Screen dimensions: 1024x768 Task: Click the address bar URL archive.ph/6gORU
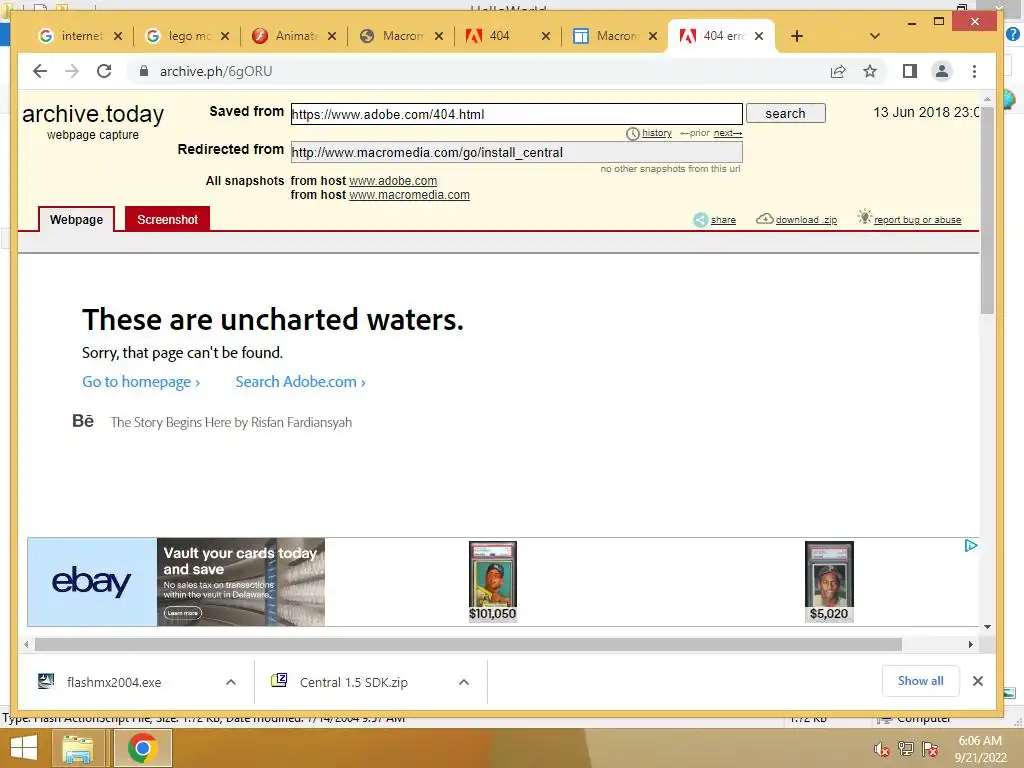pos(216,71)
